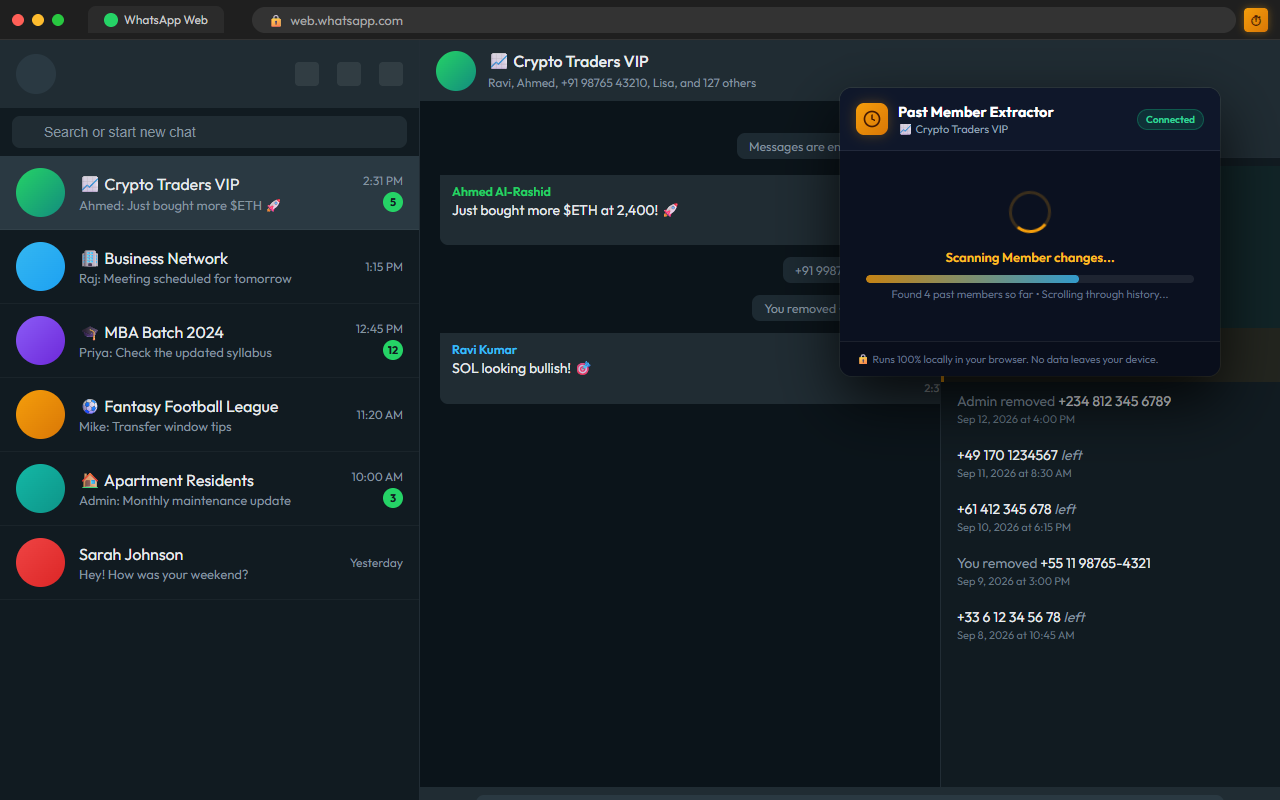Click the orange extension icon in browser toolbar
The width and height of the screenshot is (1280, 800).
click(x=1255, y=20)
